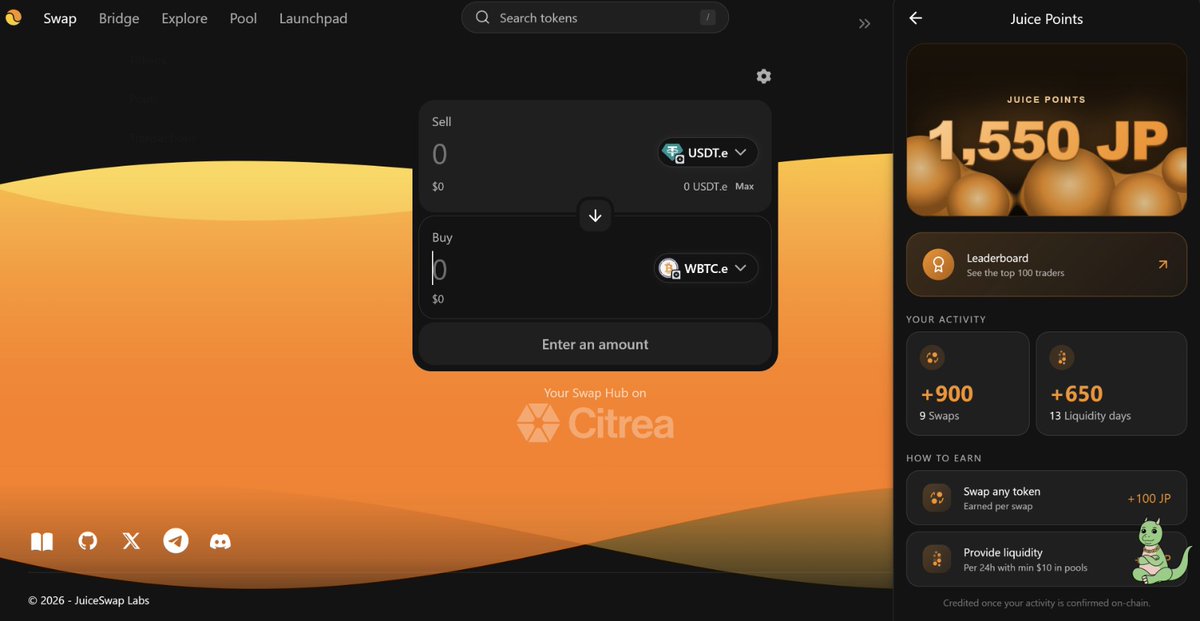The height and width of the screenshot is (621, 1200).
Task: Open Leaderboard external arrow
Action: (1163, 265)
